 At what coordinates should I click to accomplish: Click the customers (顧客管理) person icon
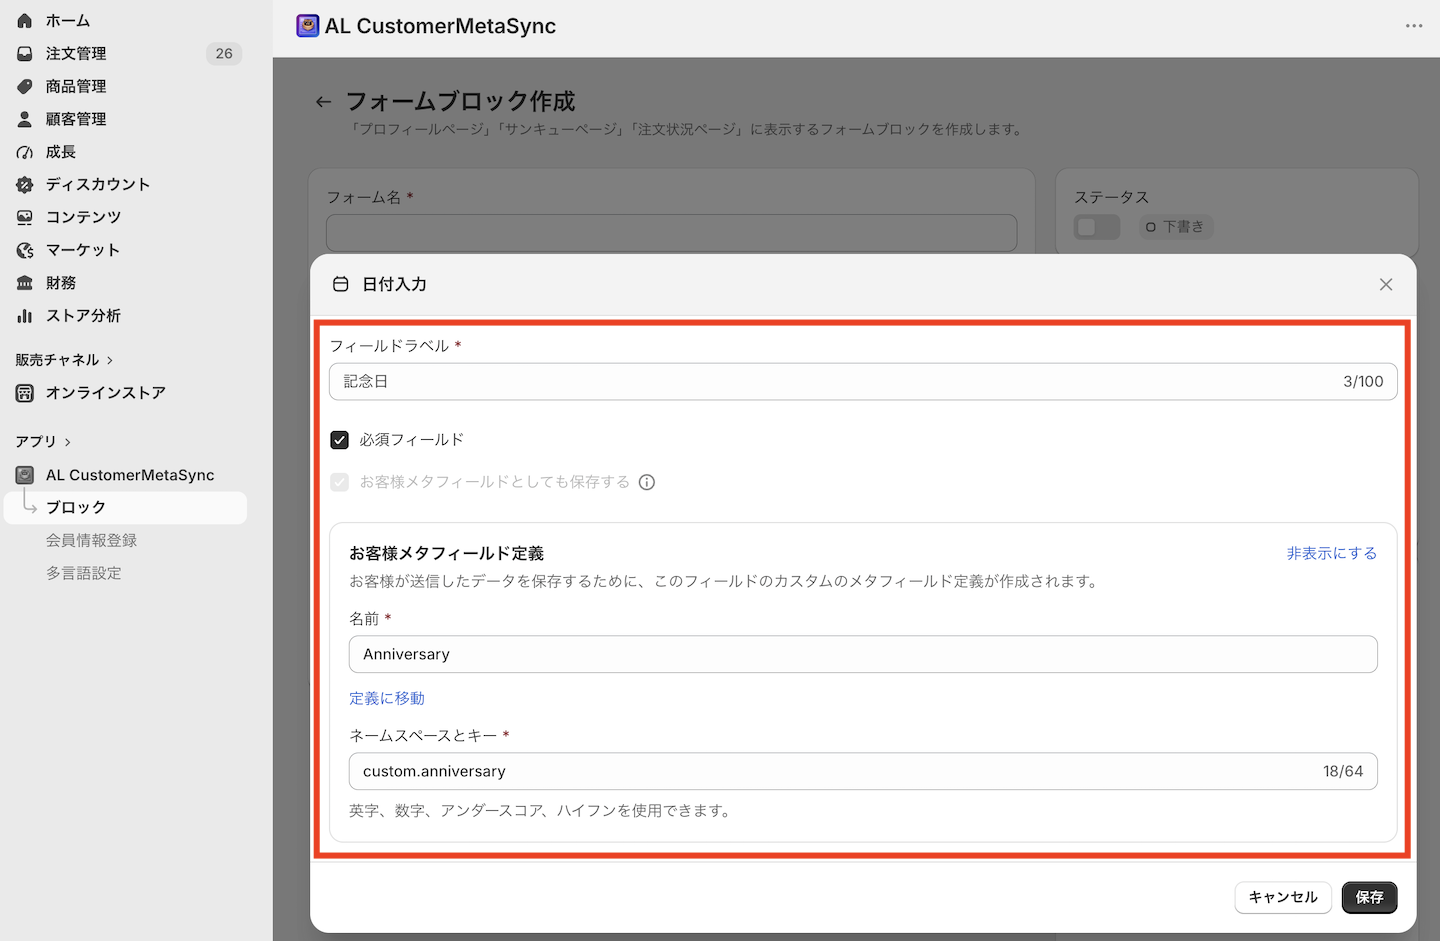tap(25, 119)
